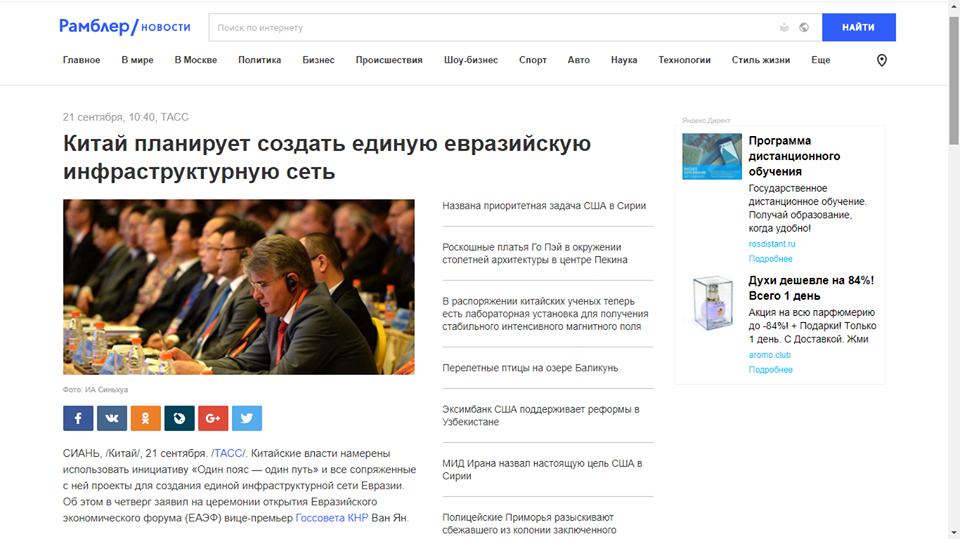
Task: Expand the Еще menu
Action: (820, 60)
